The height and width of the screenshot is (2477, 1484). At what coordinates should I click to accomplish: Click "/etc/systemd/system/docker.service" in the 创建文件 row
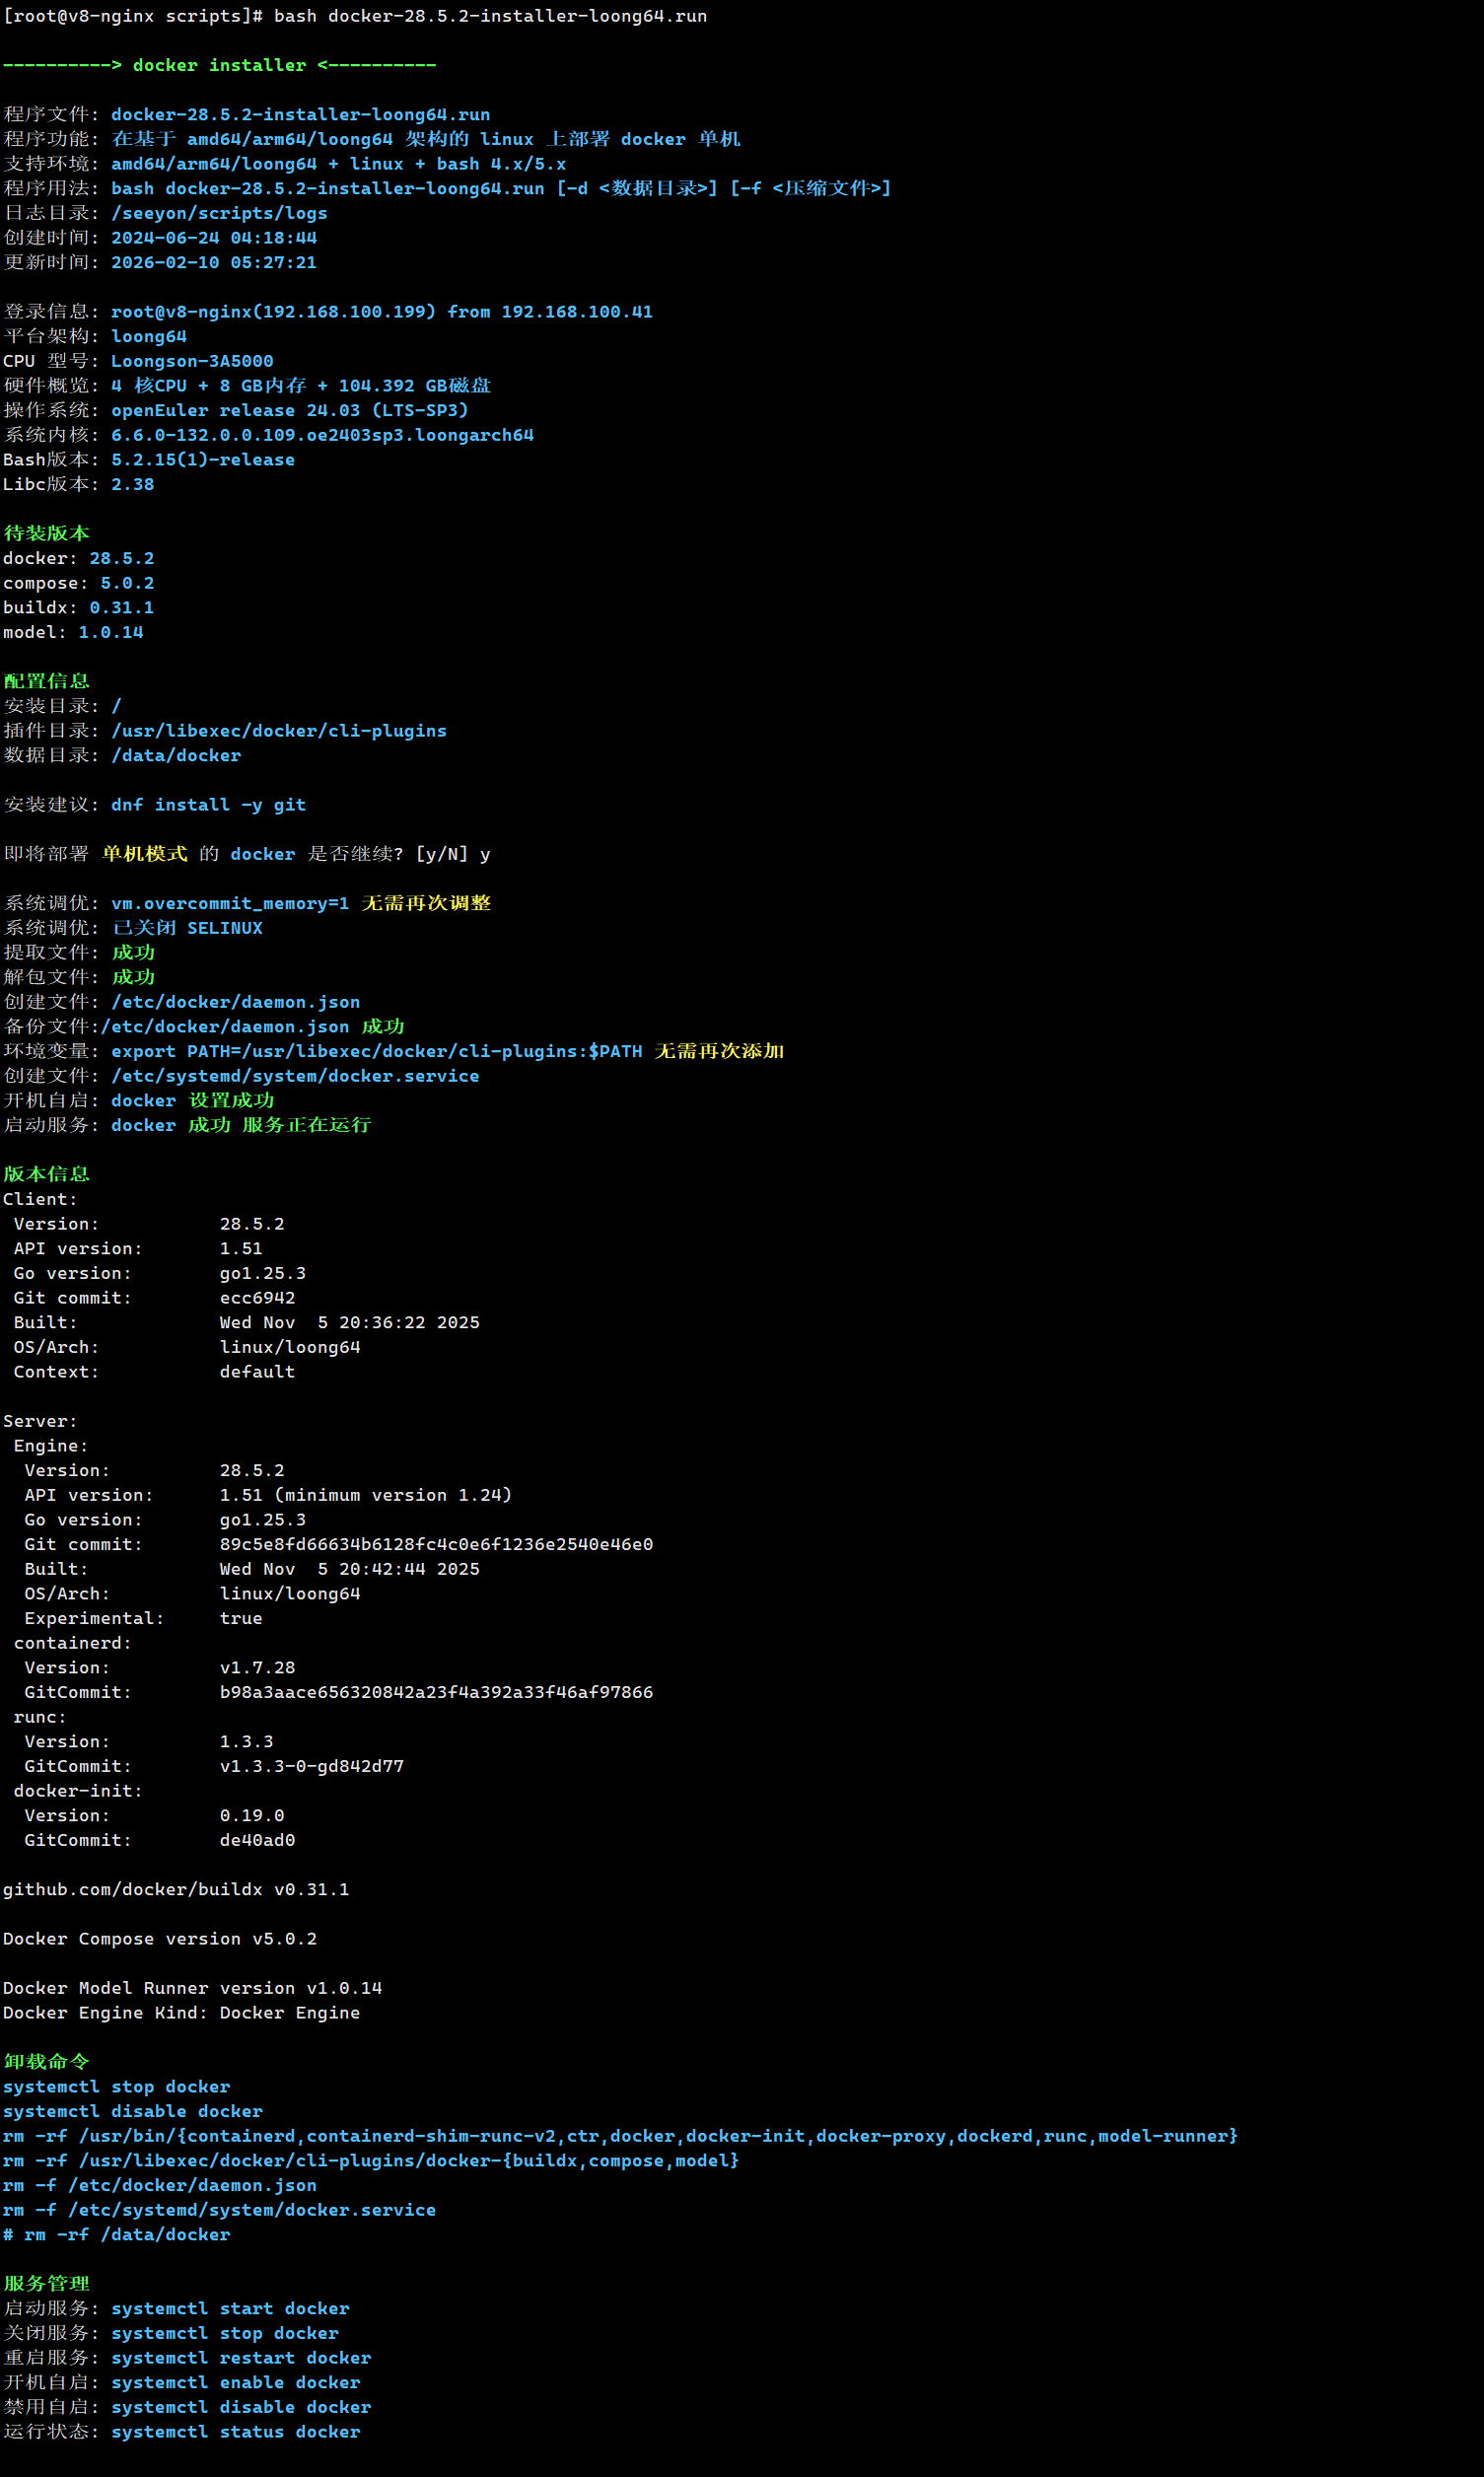(295, 1076)
